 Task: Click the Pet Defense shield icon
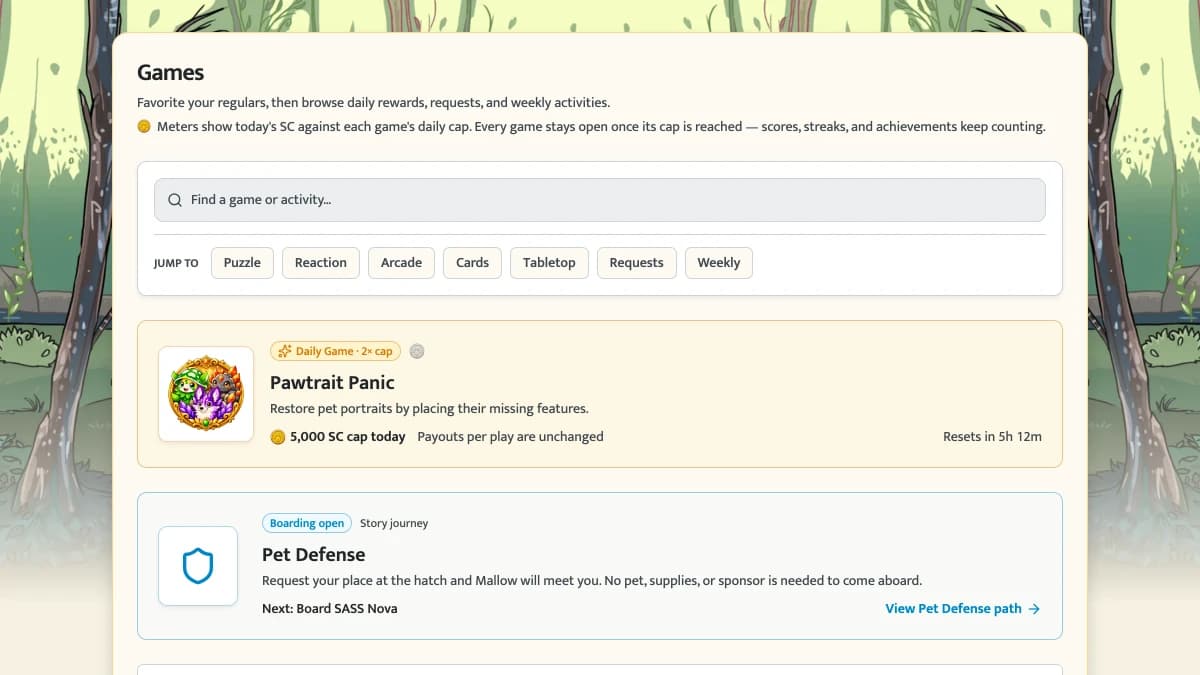pos(198,566)
